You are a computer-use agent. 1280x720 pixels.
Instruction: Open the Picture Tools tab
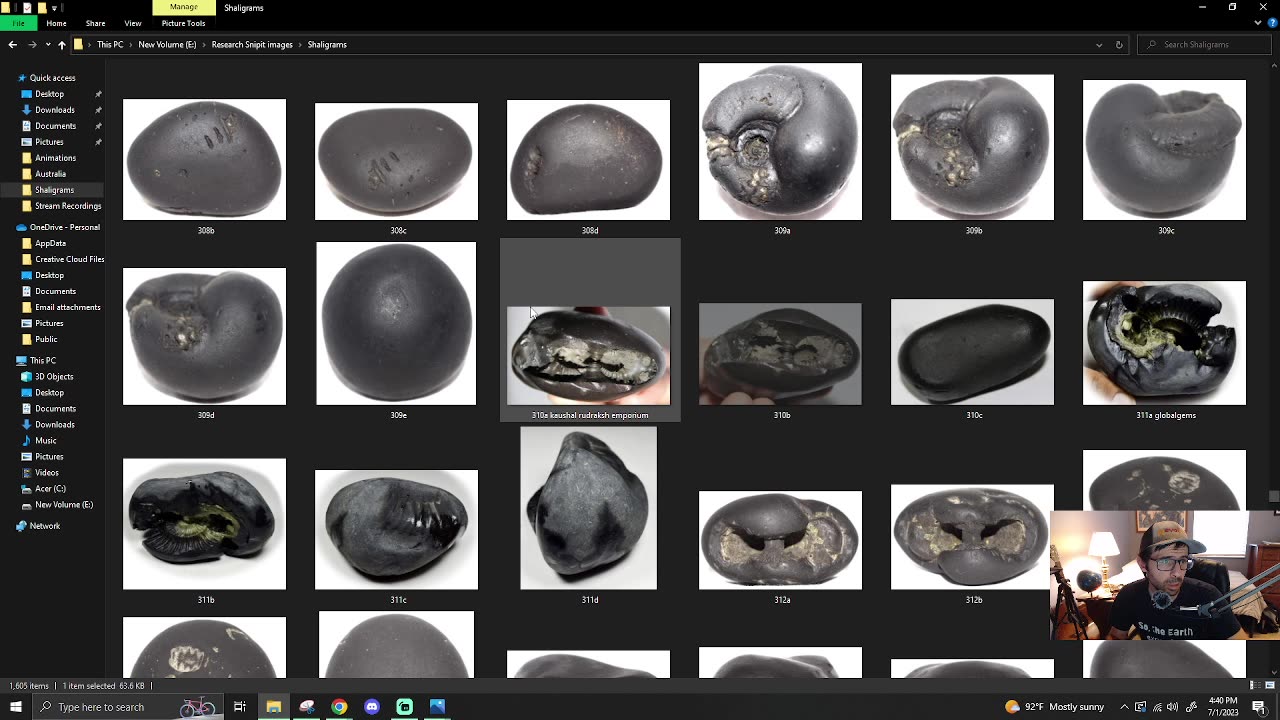point(183,23)
